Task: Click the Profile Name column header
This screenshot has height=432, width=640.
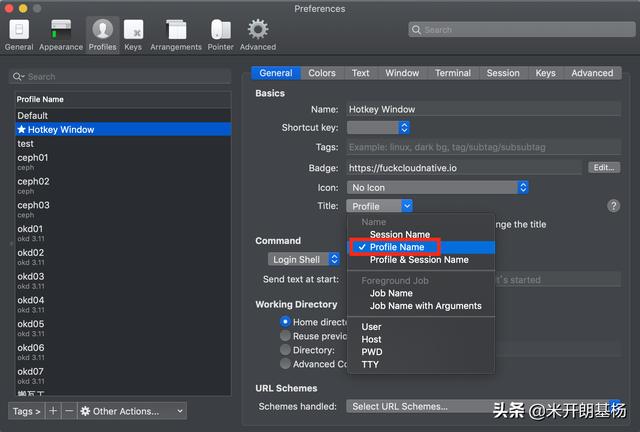Action: [x=123, y=99]
